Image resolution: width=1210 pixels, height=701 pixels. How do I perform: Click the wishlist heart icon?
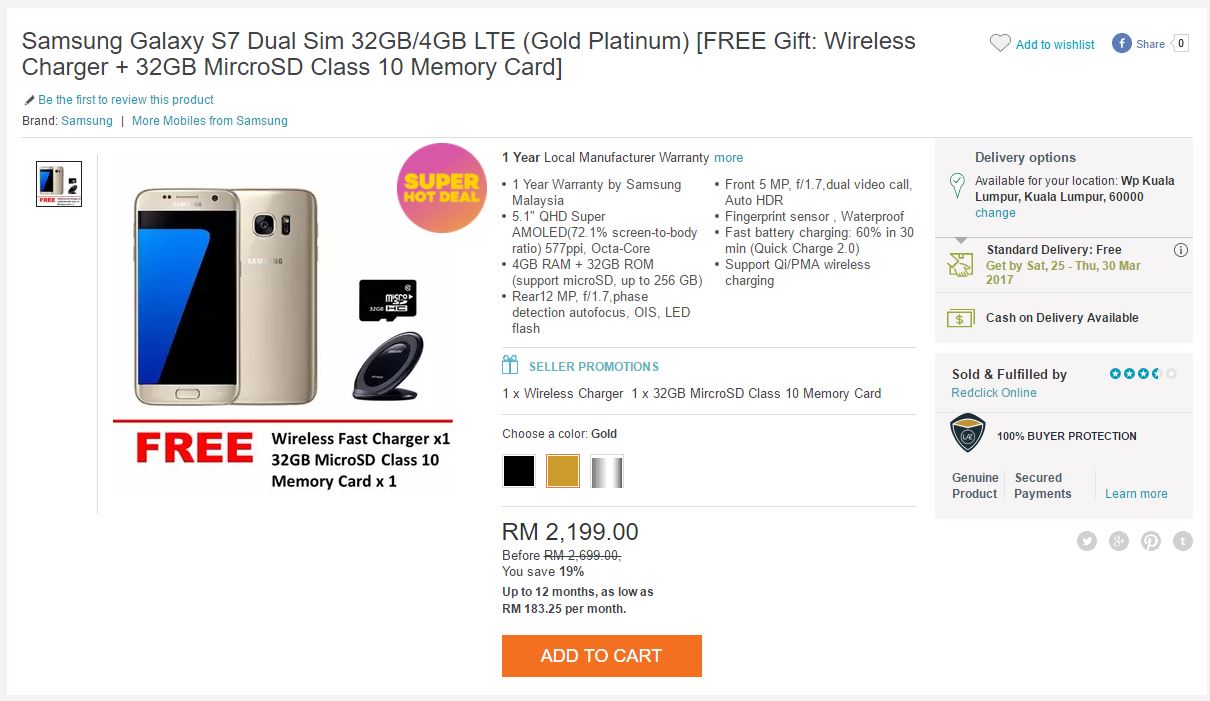(x=1000, y=43)
